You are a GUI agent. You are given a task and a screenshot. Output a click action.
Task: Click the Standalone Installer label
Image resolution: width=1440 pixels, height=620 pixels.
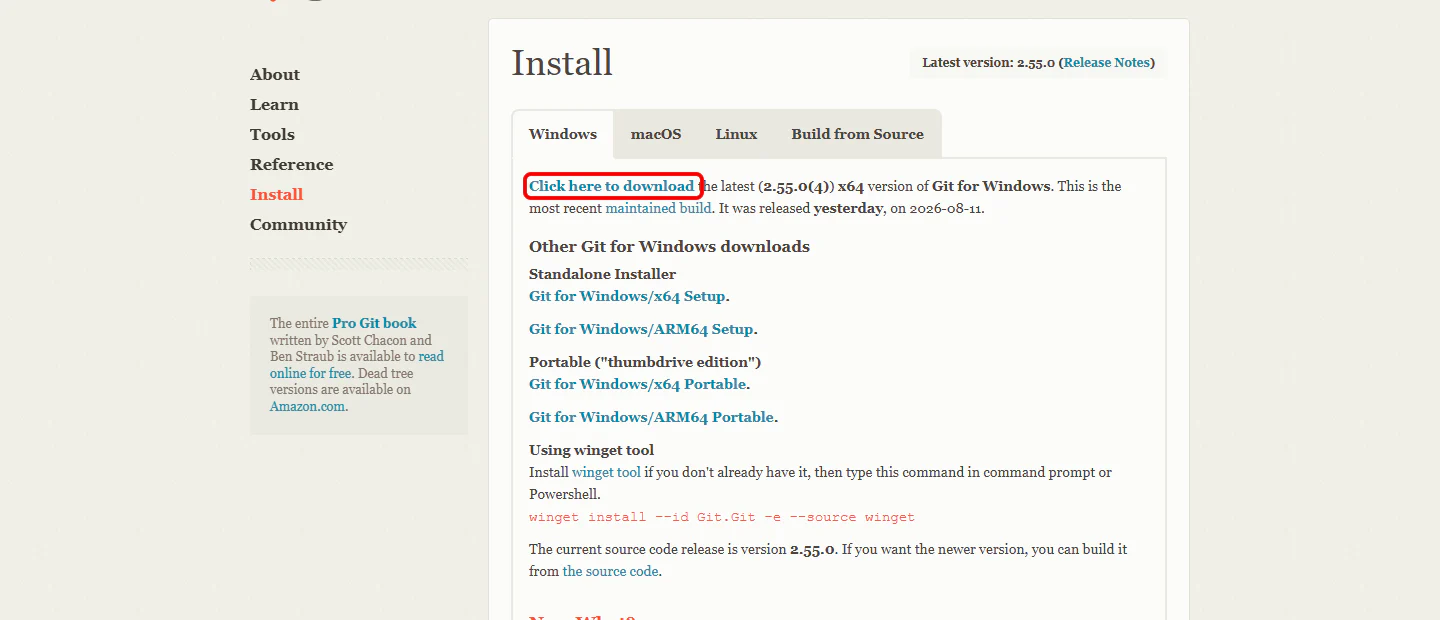602,274
